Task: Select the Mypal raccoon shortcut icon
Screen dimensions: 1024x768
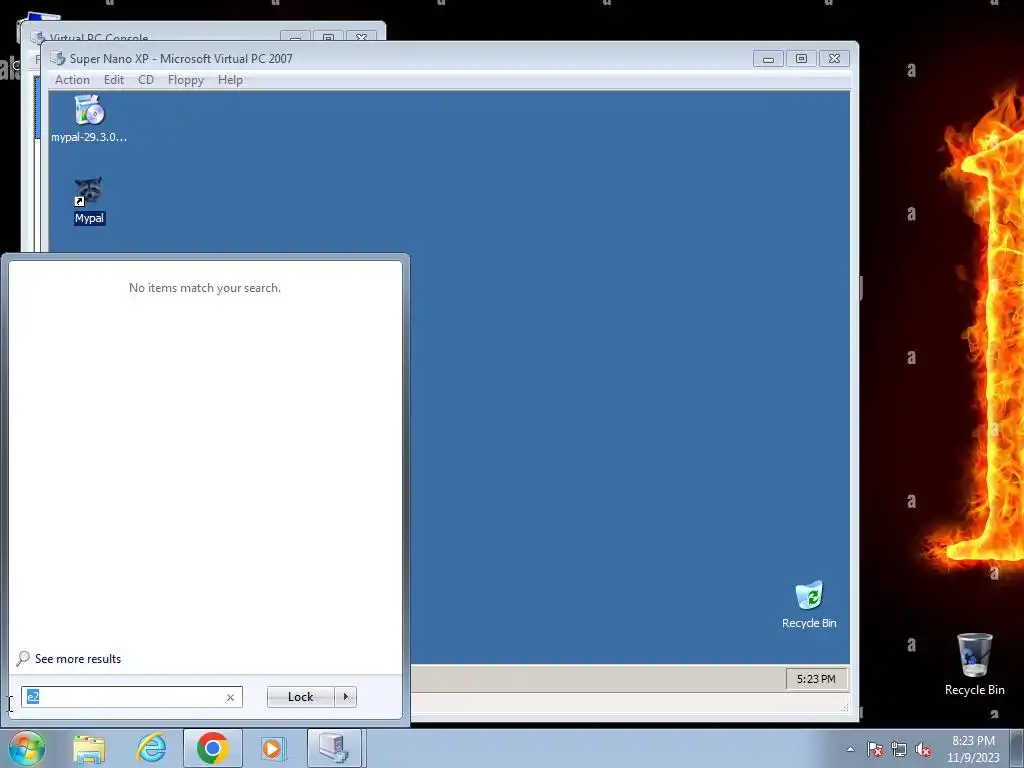Action: 89,201
